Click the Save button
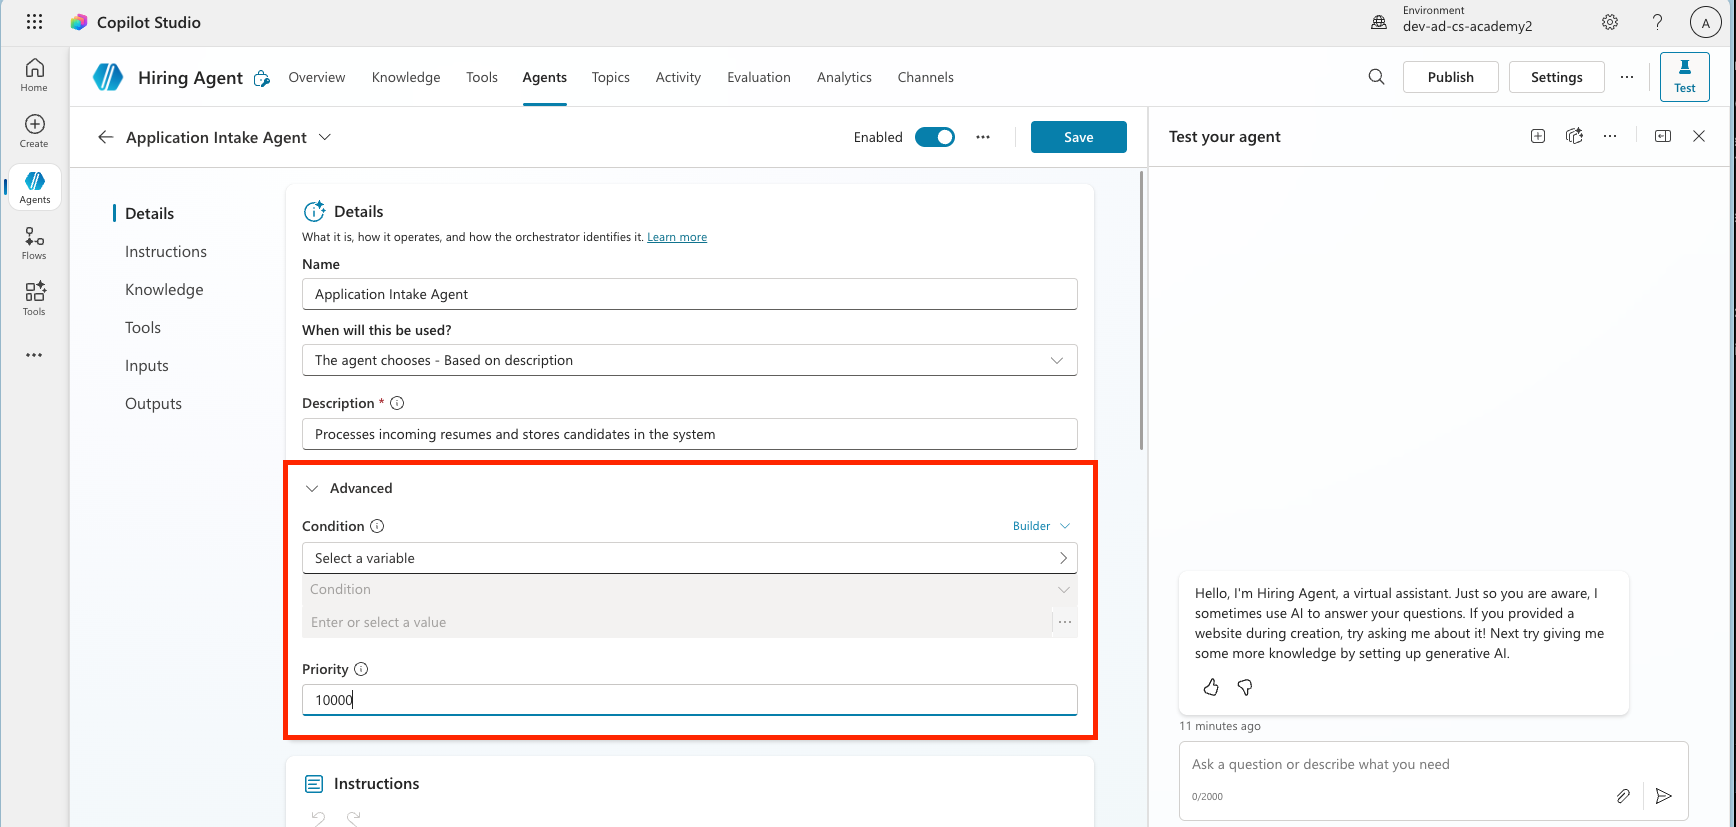Image resolution: width=1736 pixels, height=827 pixels. coord(1078,137)
